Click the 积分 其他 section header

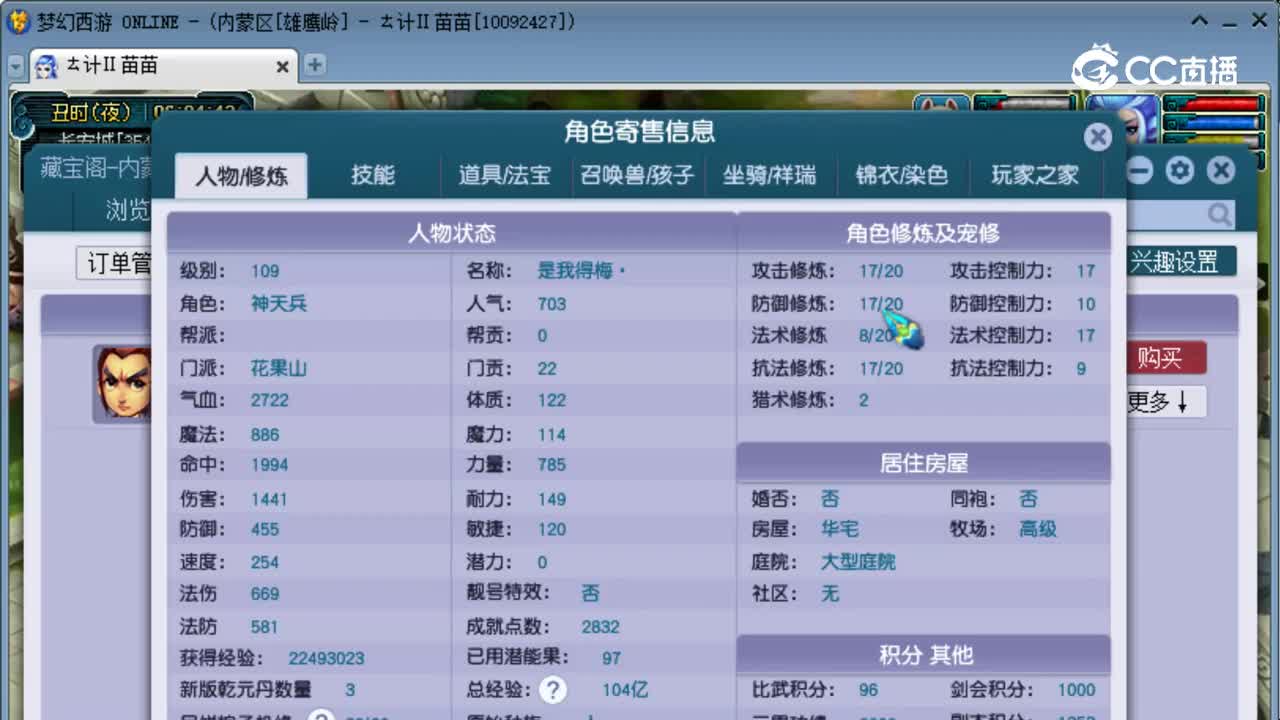point(923,656)
